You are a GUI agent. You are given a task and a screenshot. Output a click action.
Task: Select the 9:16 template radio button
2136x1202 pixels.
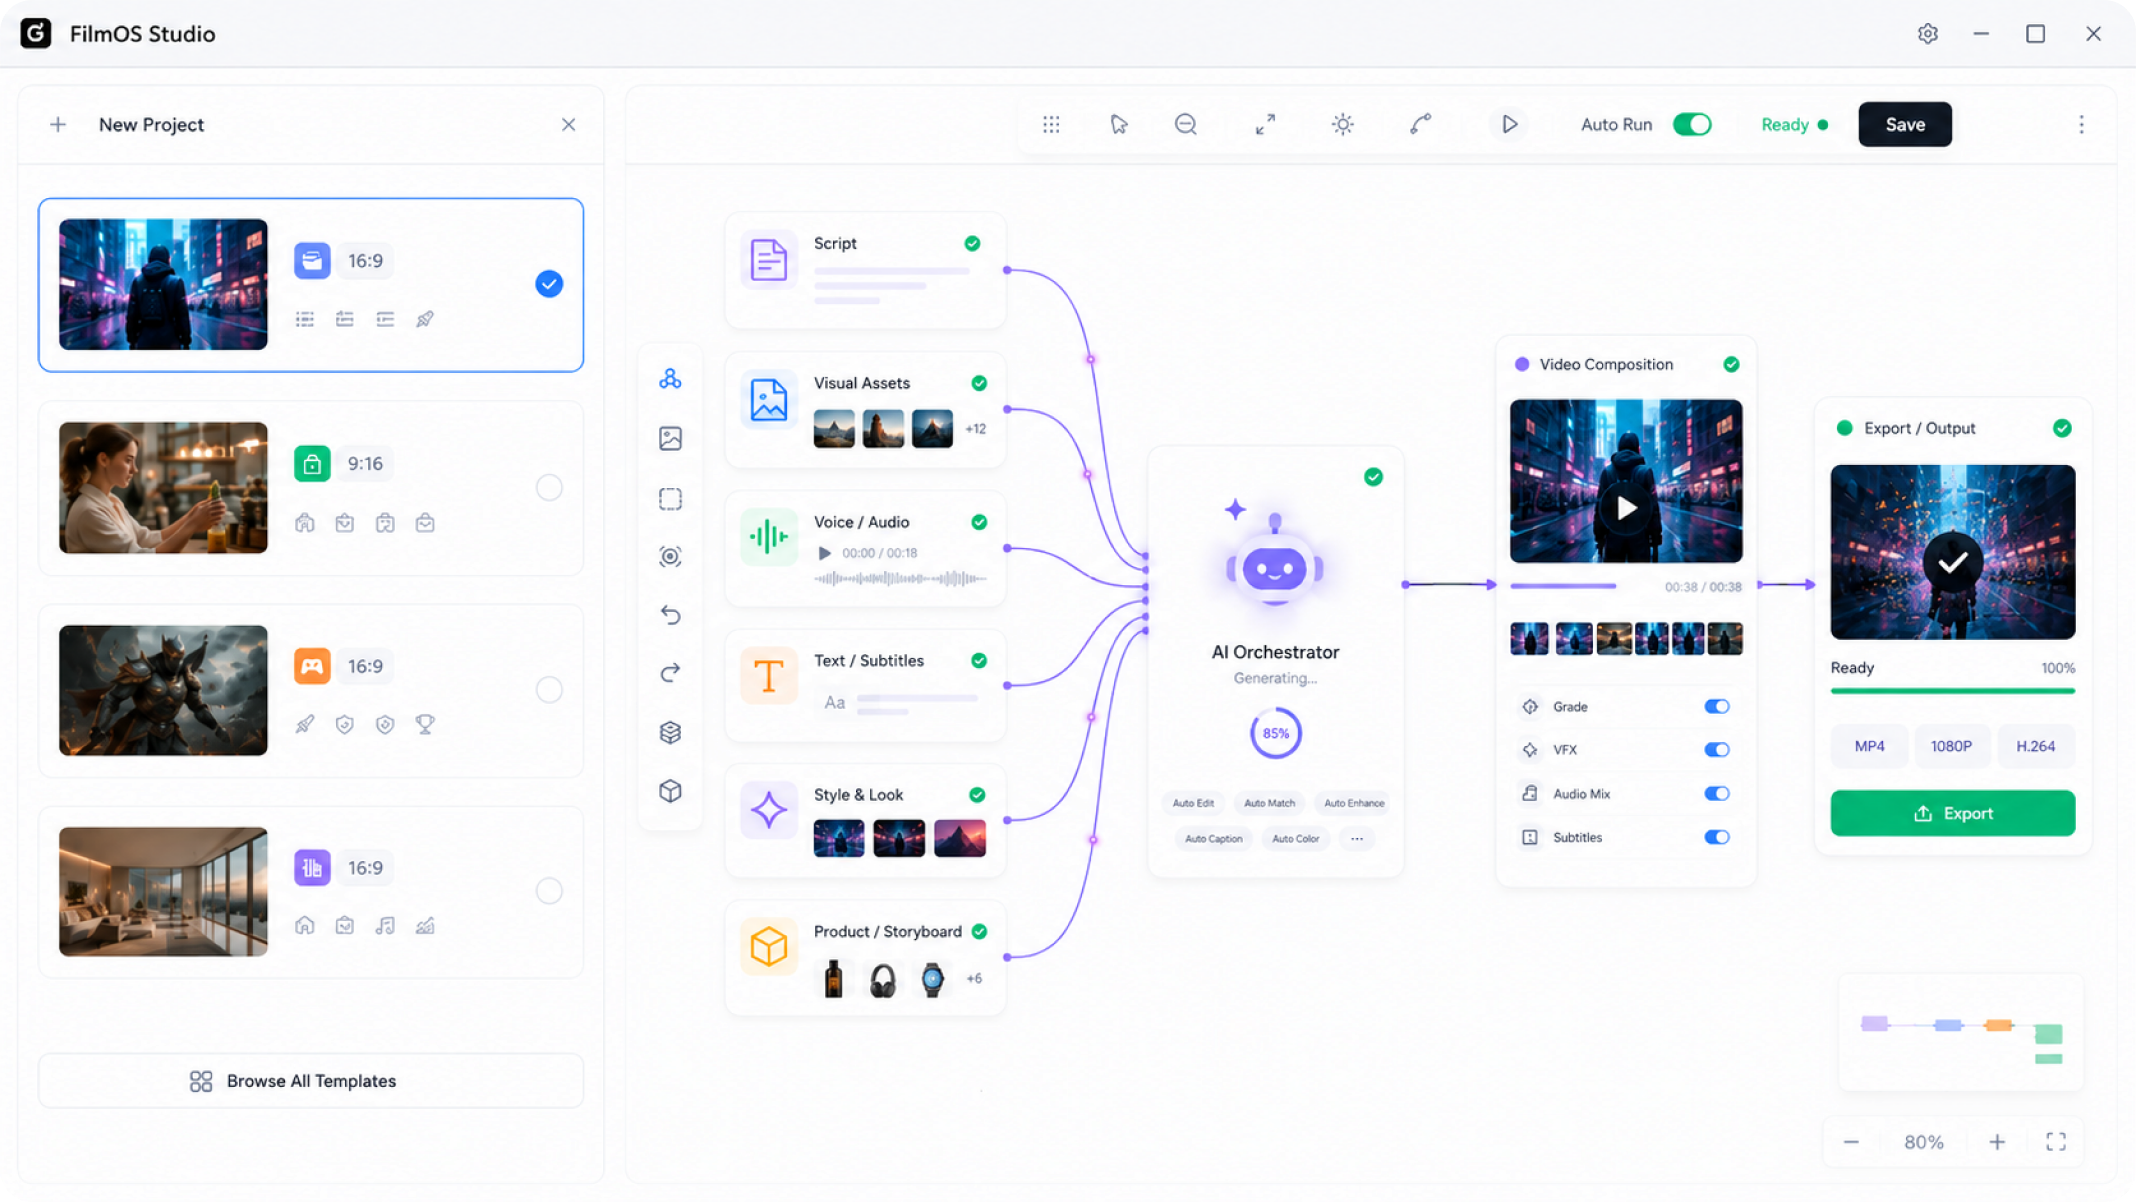click(549, 487)
